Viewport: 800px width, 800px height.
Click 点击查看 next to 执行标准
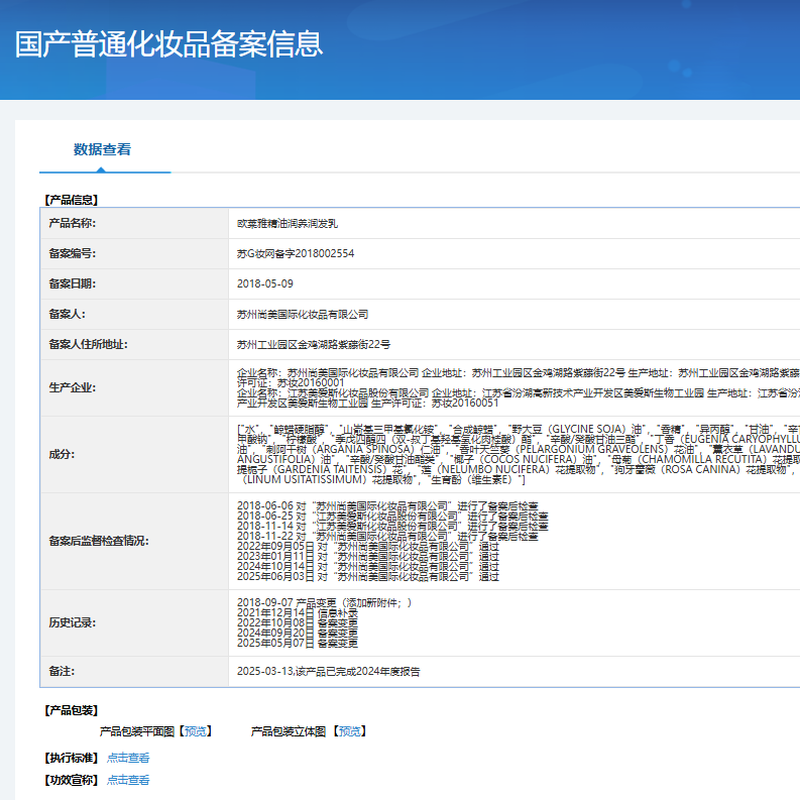pos(128,758)
